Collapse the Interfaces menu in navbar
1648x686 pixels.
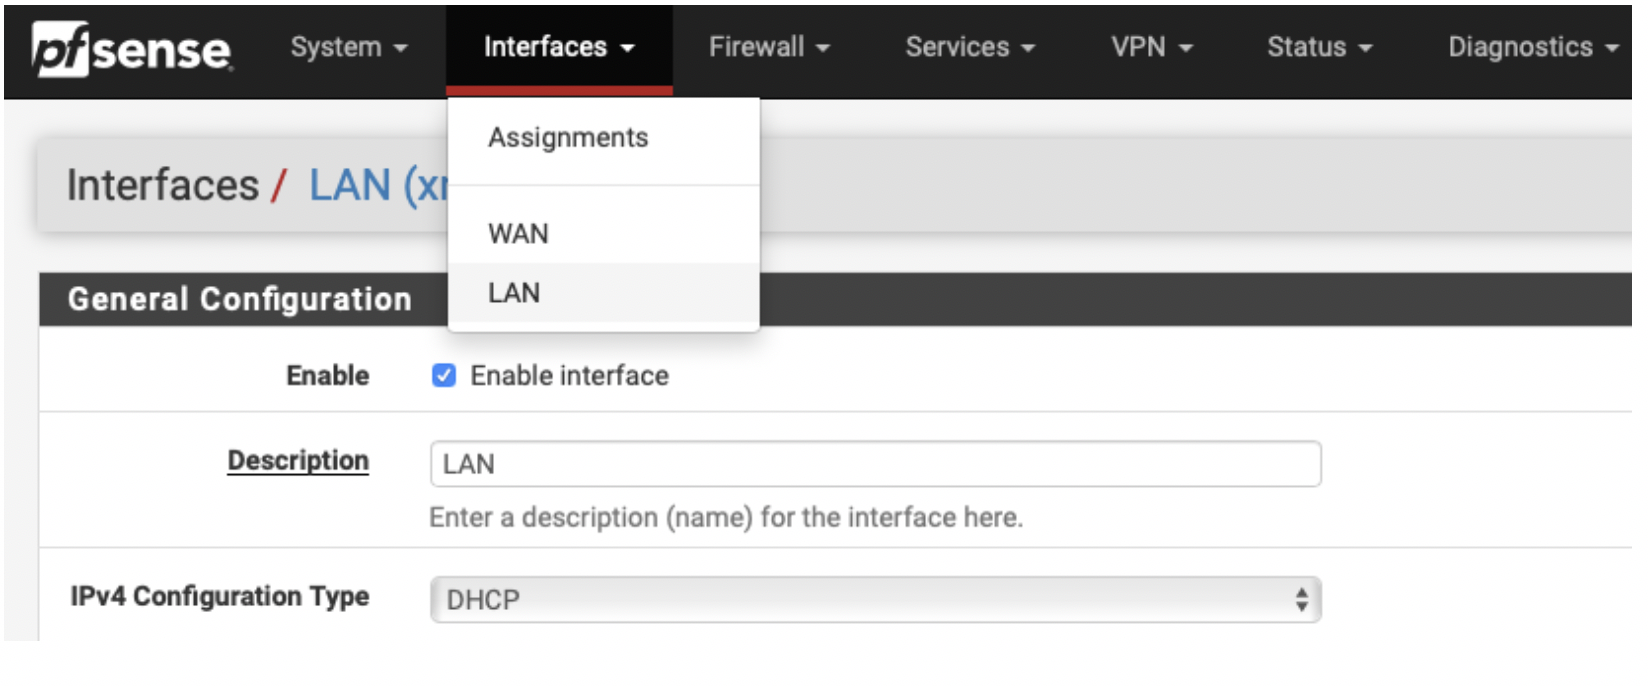coord(558,47)
